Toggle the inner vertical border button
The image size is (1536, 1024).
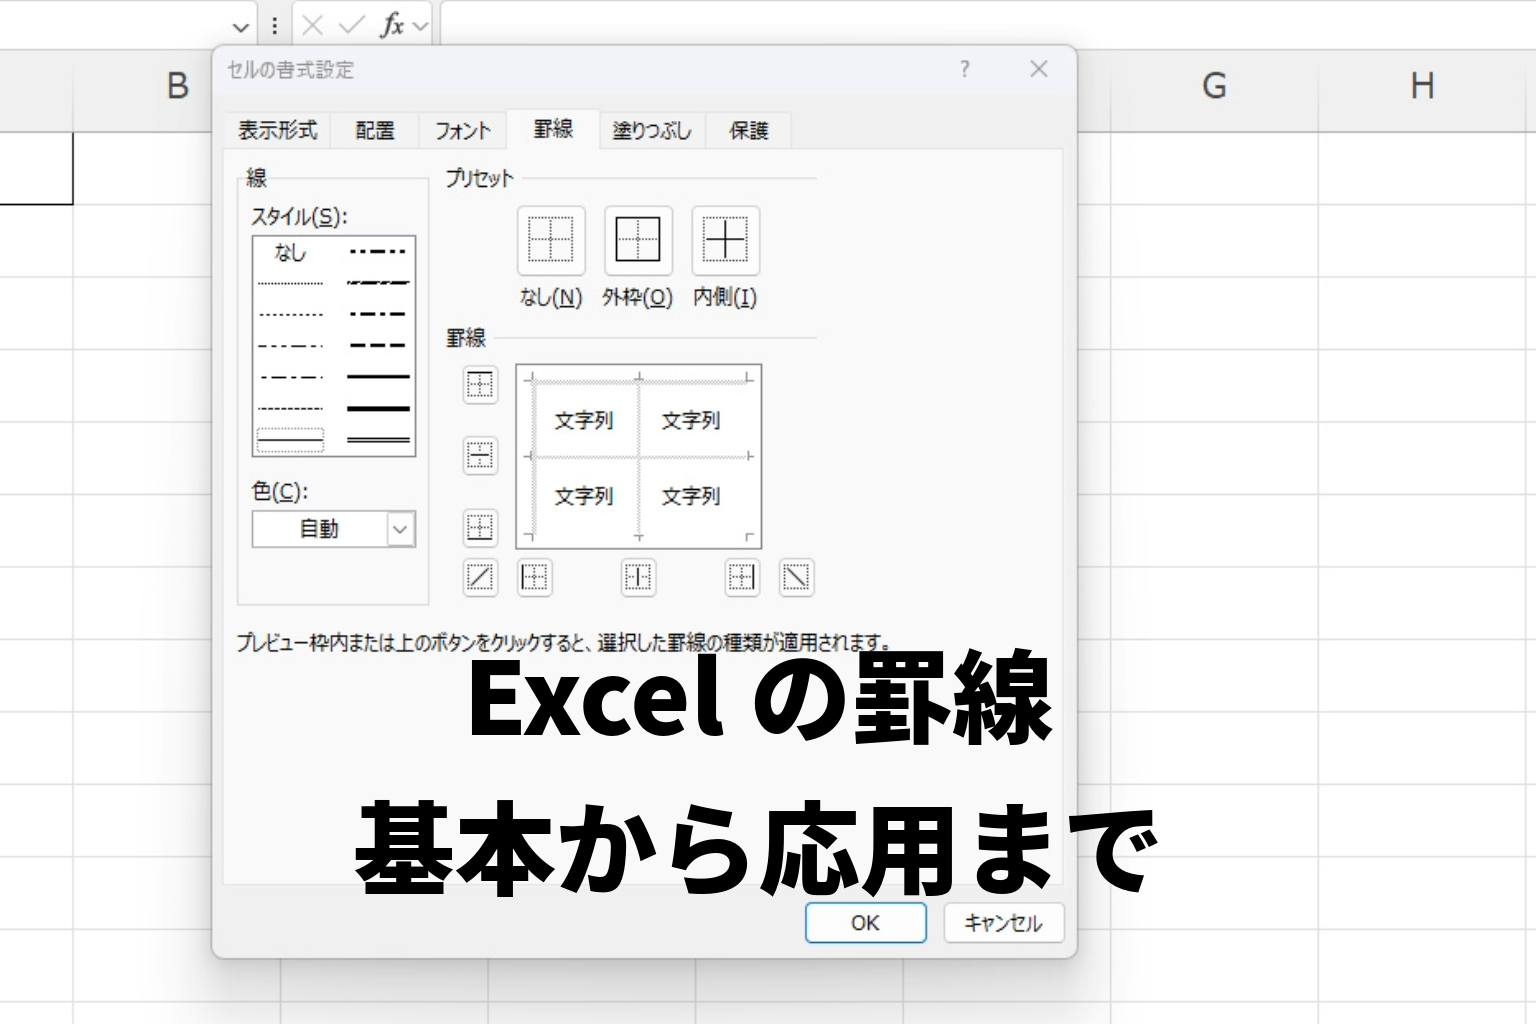point(638,577)
